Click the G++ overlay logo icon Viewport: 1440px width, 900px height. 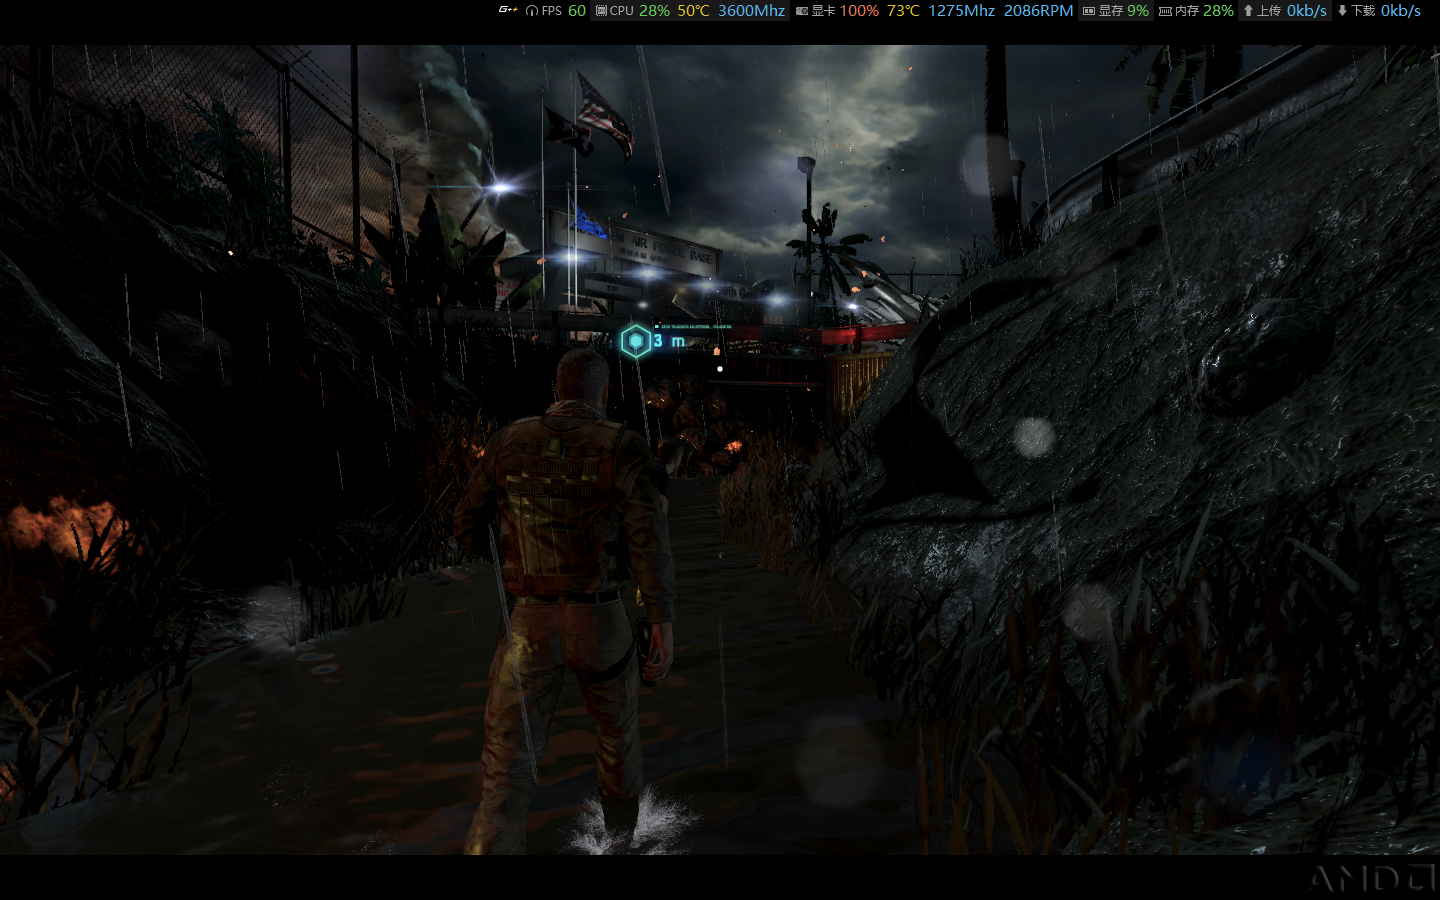coord(508,10)
